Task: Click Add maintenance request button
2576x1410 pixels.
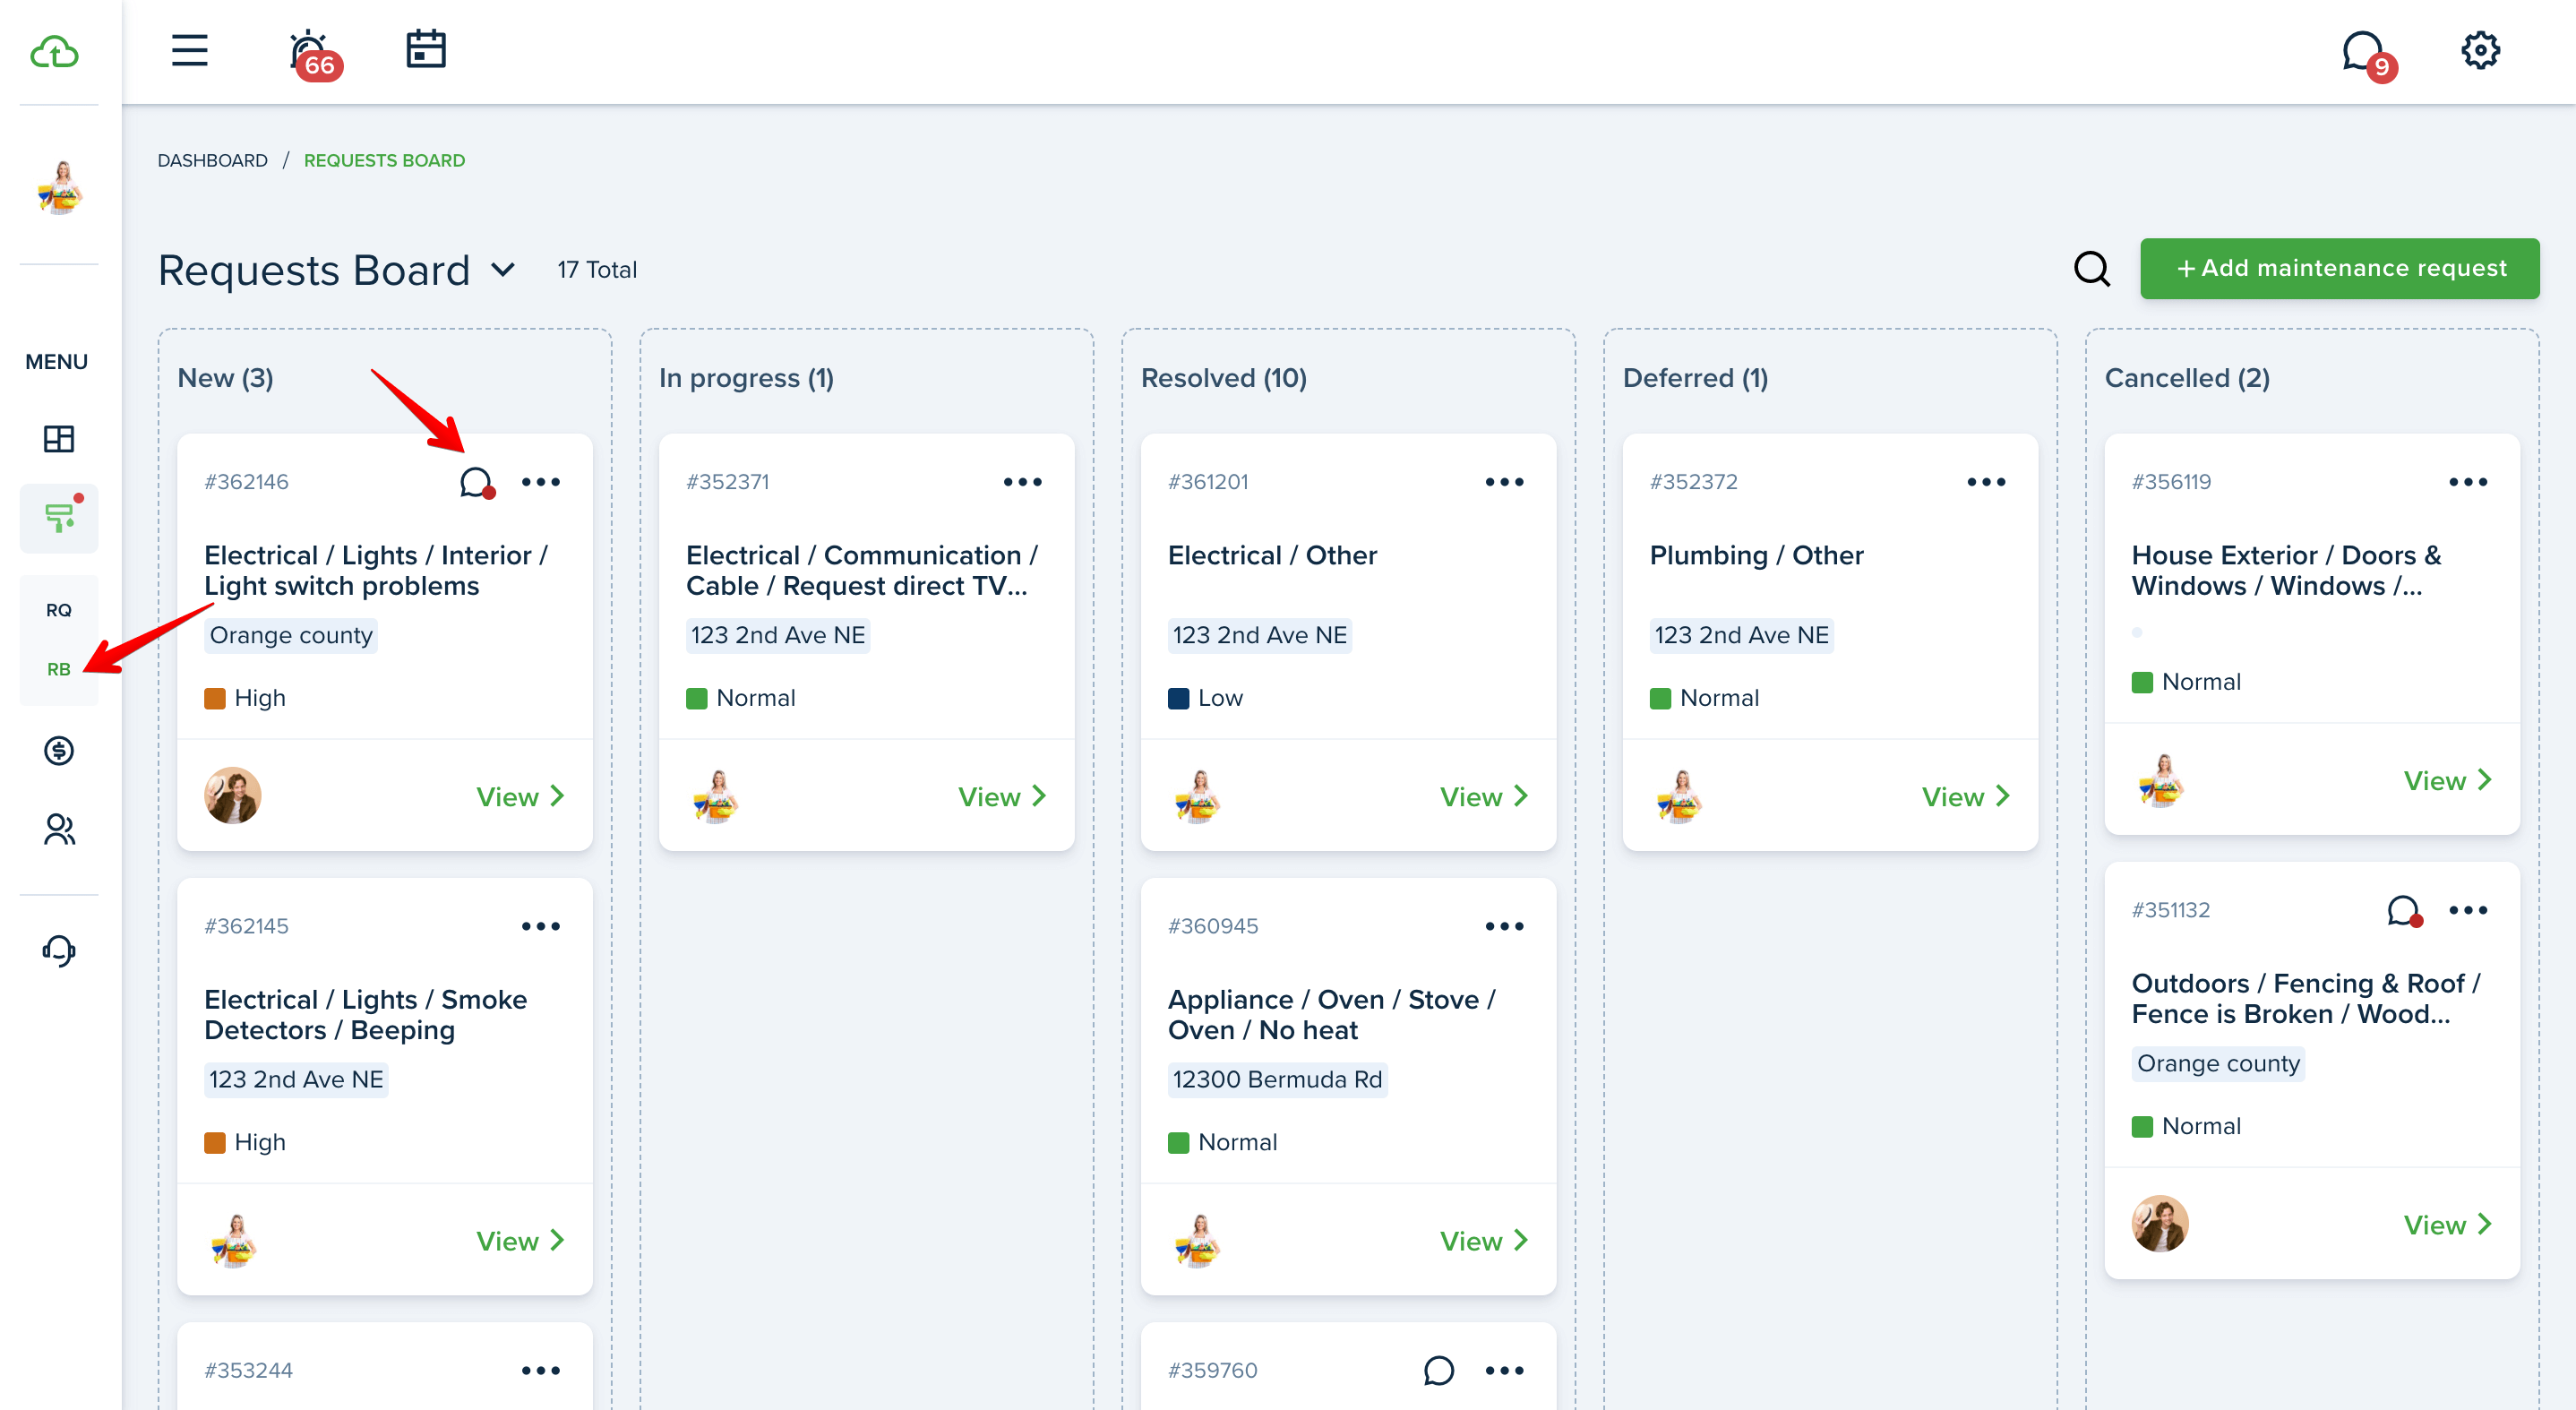Action: coord(2339,268)
